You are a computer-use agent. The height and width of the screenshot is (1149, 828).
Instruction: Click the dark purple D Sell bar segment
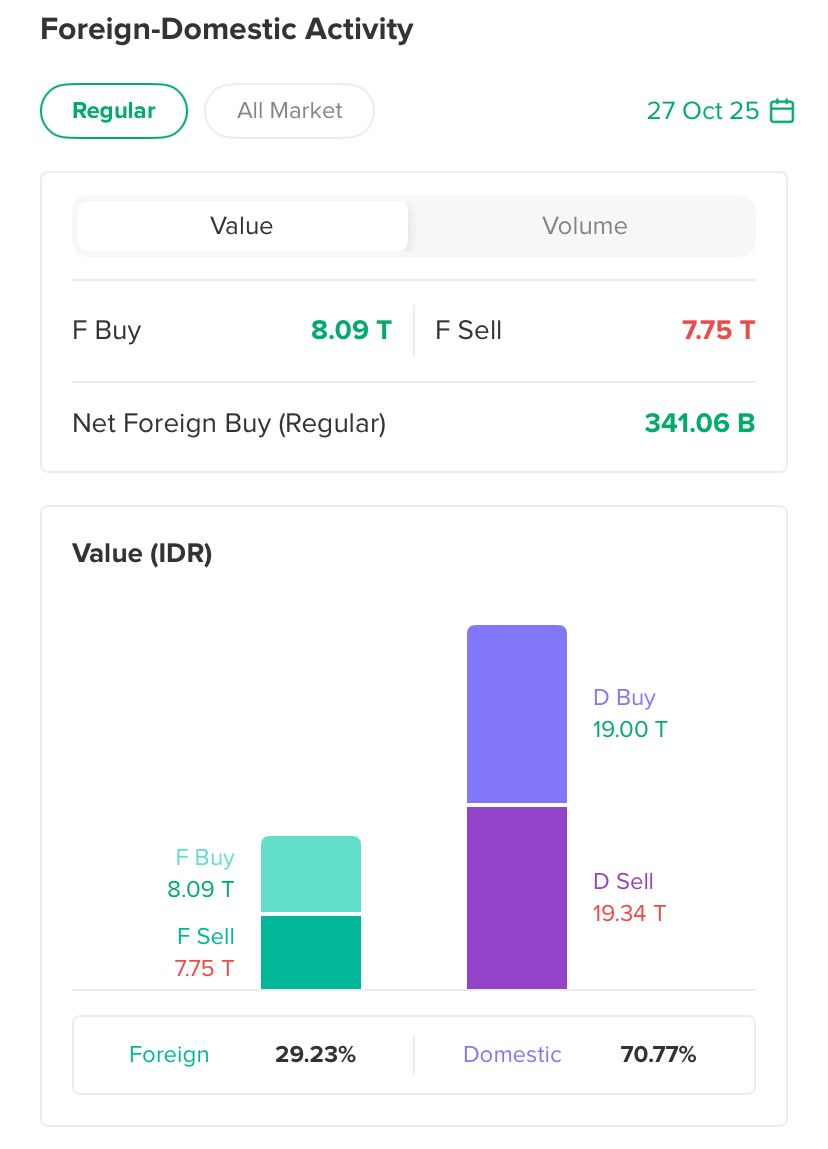[x=517, y=897]
